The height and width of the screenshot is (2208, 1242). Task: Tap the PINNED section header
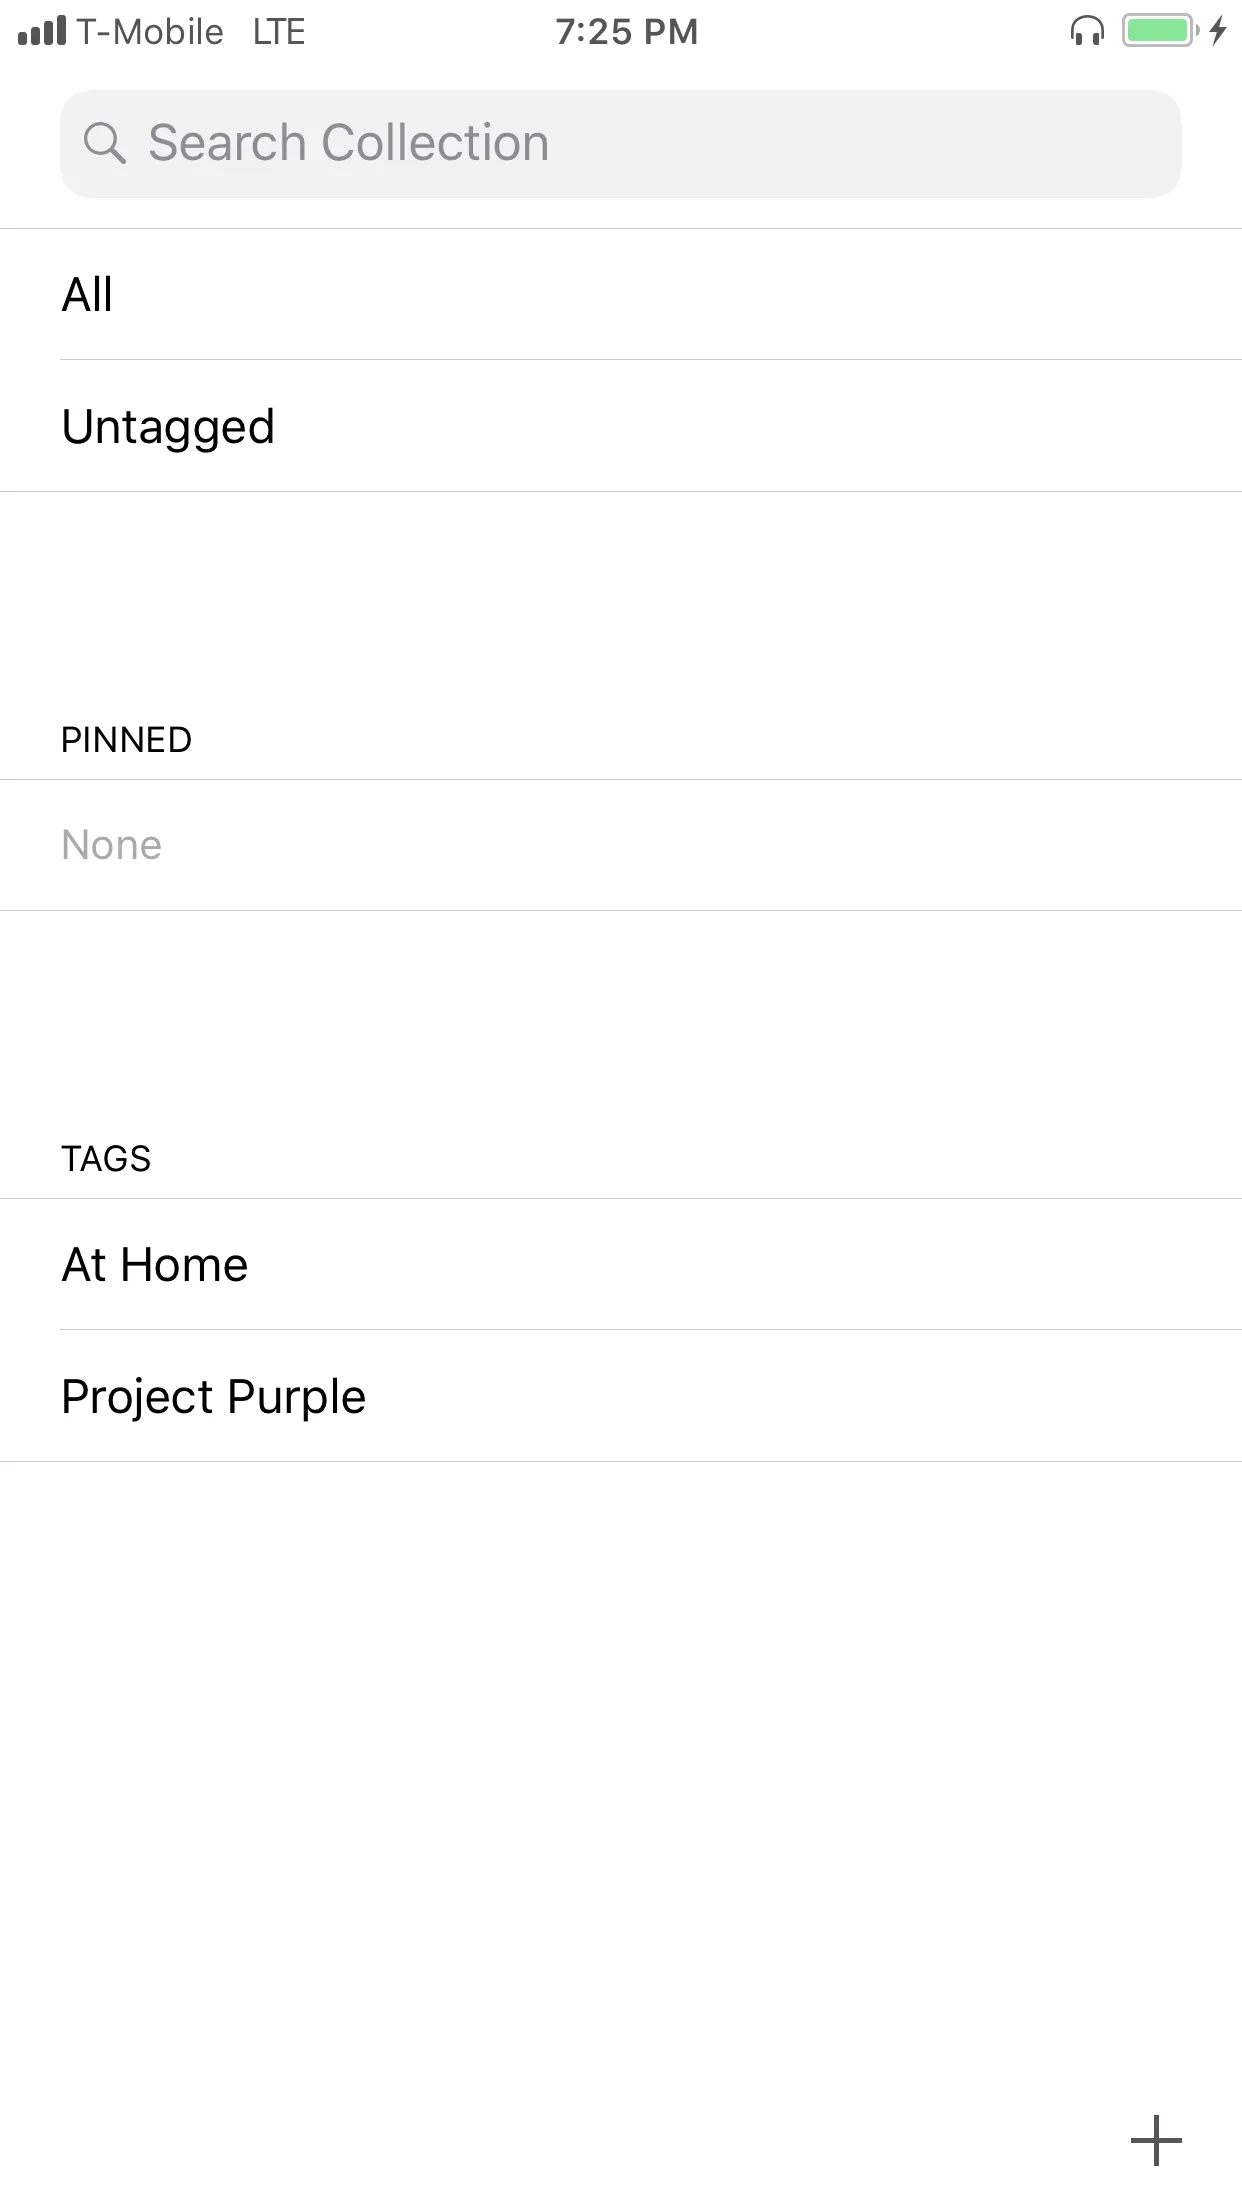click(126, 740)
